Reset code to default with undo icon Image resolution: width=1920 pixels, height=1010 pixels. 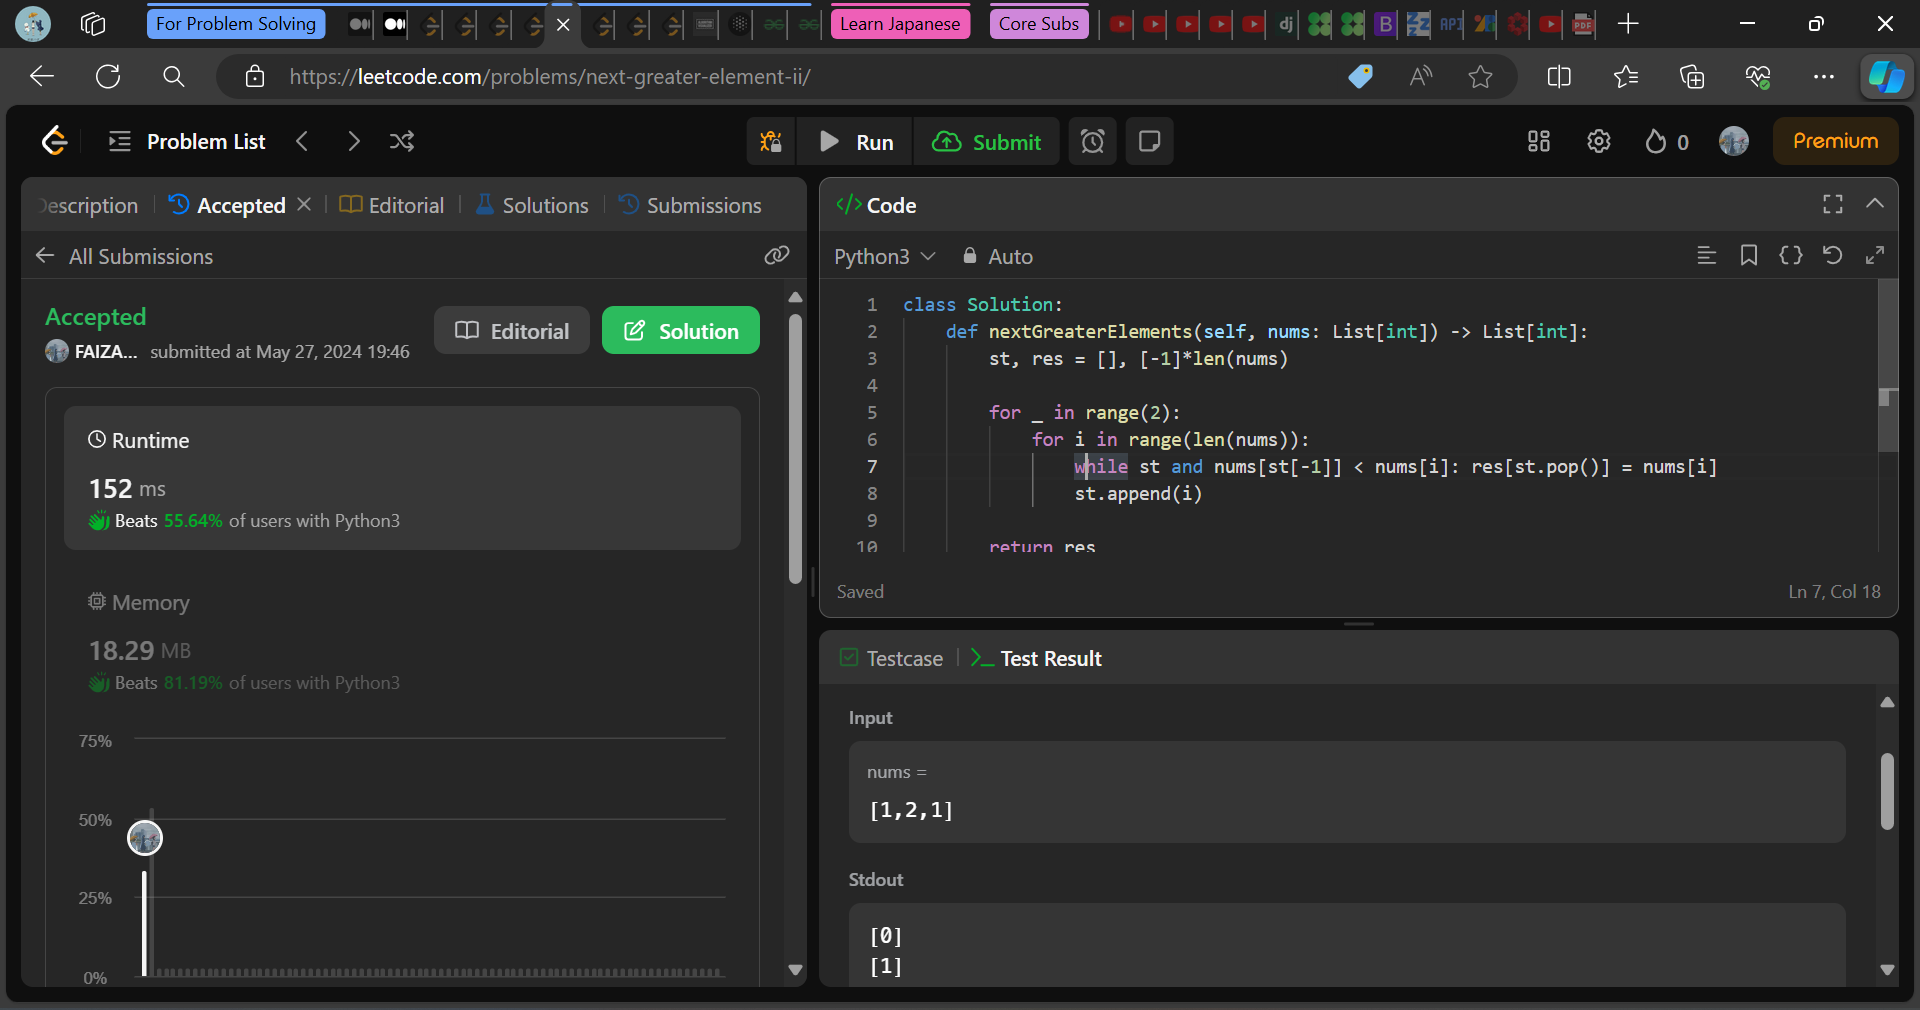coord(1832,256)
